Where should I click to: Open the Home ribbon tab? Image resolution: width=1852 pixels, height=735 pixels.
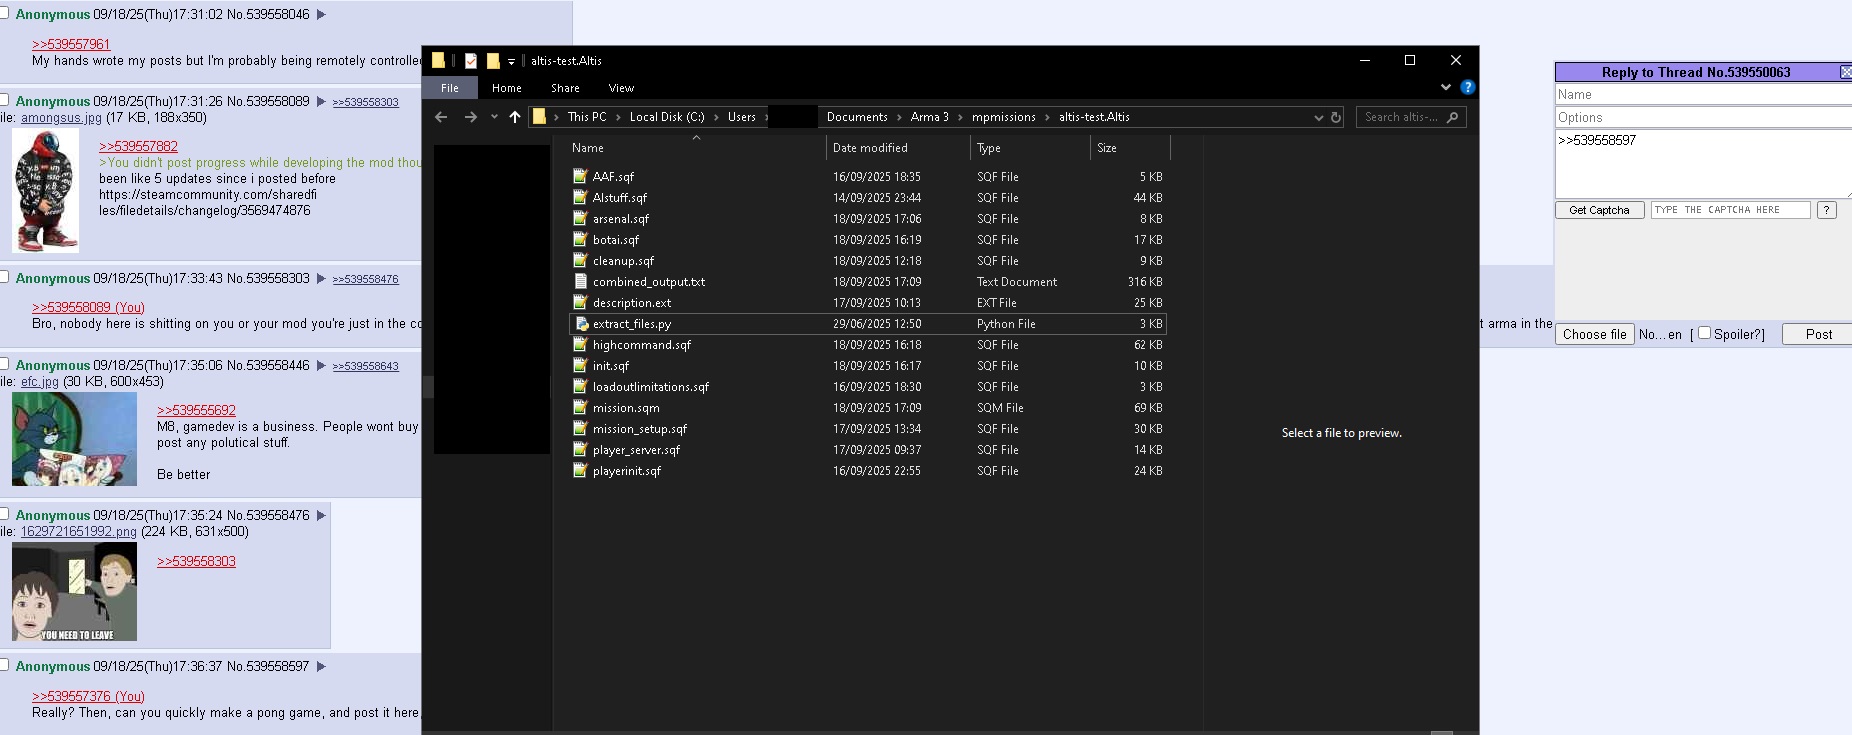[x=507, y=88]
